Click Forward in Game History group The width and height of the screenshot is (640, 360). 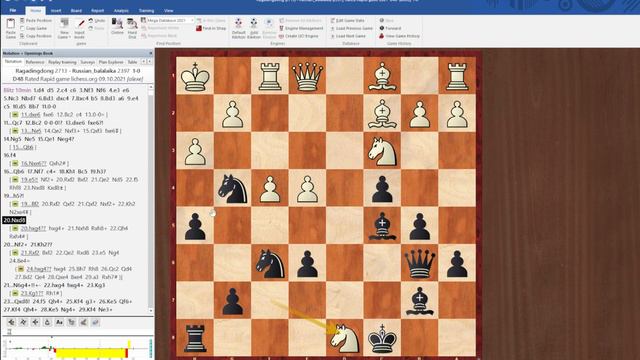390,28
